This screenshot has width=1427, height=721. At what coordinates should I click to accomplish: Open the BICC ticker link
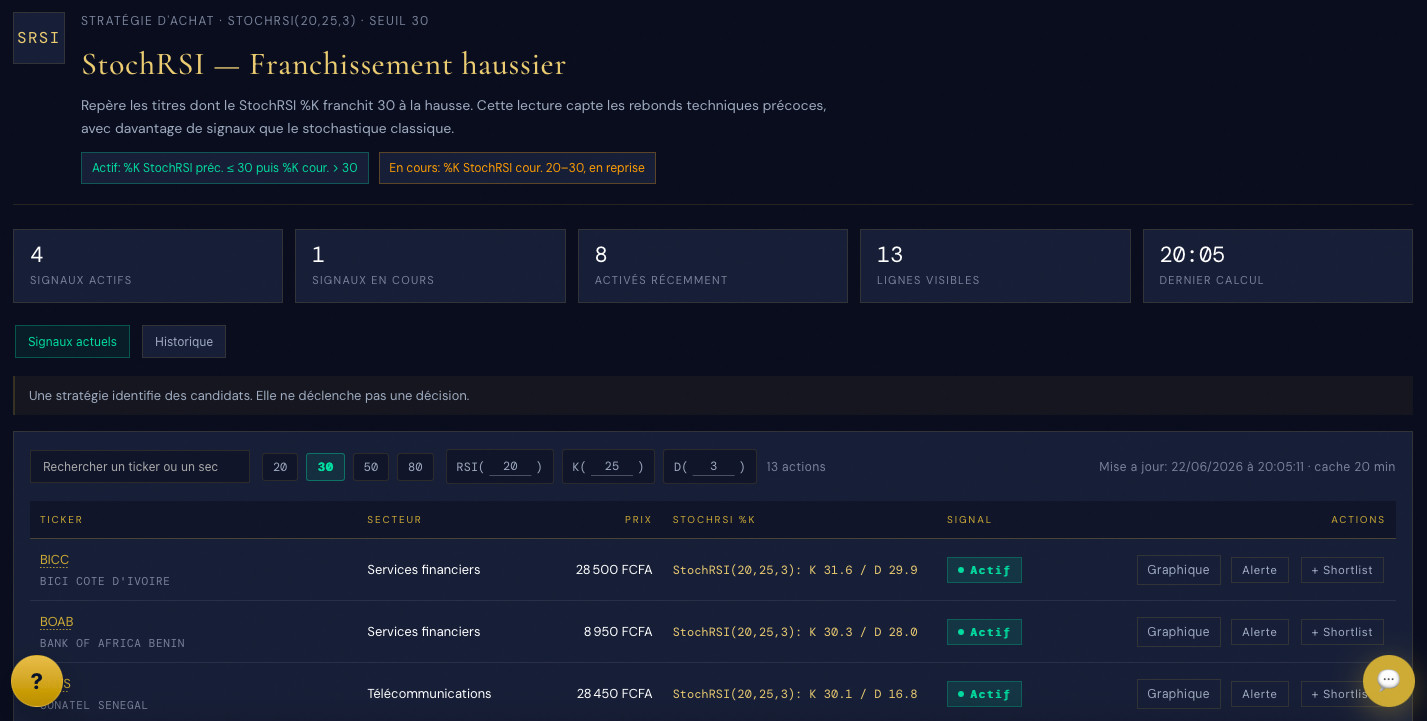click(x=54, y=560)
